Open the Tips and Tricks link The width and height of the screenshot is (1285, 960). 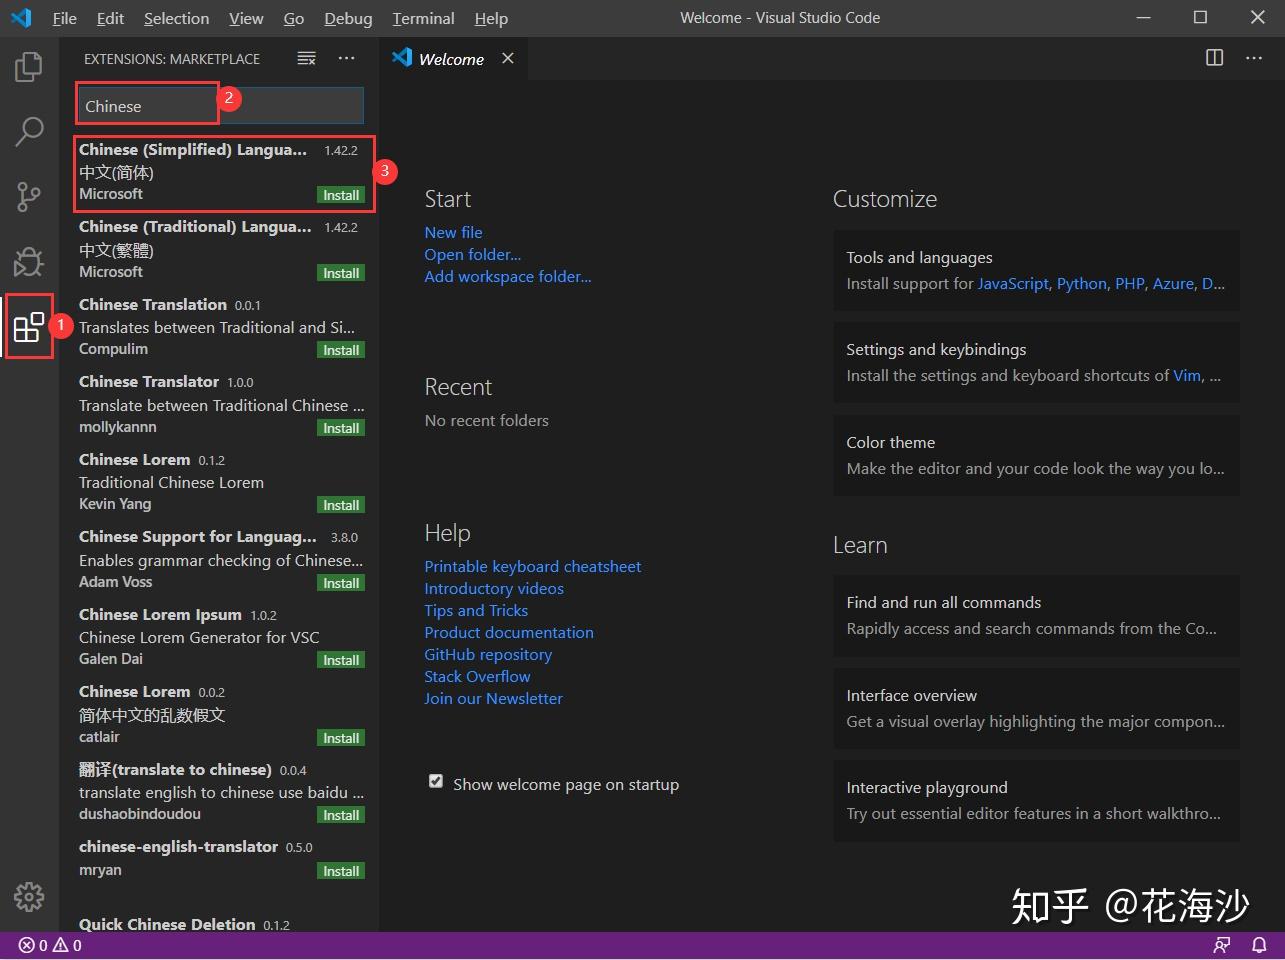click(476, 610)
